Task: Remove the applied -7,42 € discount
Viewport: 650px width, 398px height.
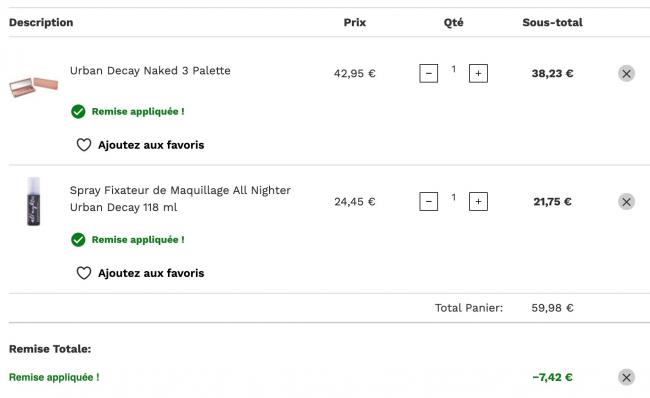Action: [x=626, y=377]
